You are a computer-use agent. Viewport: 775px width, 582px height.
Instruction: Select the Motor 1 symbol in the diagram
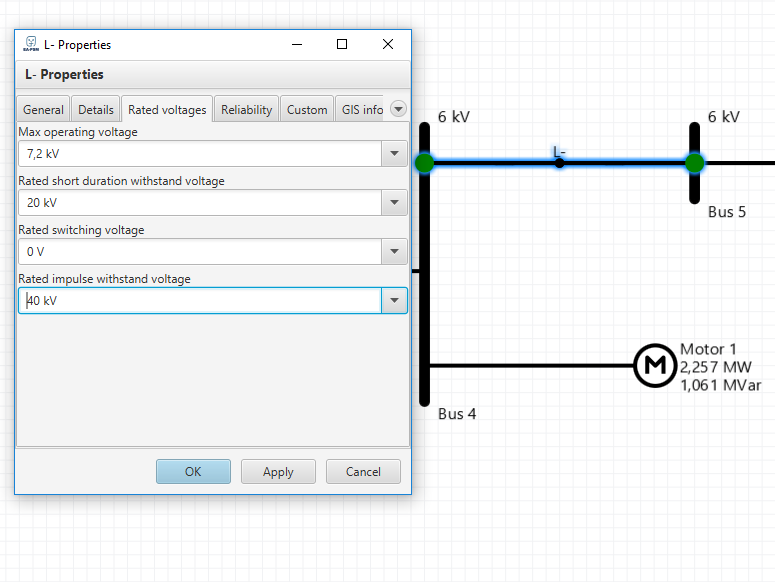[655, 366]
